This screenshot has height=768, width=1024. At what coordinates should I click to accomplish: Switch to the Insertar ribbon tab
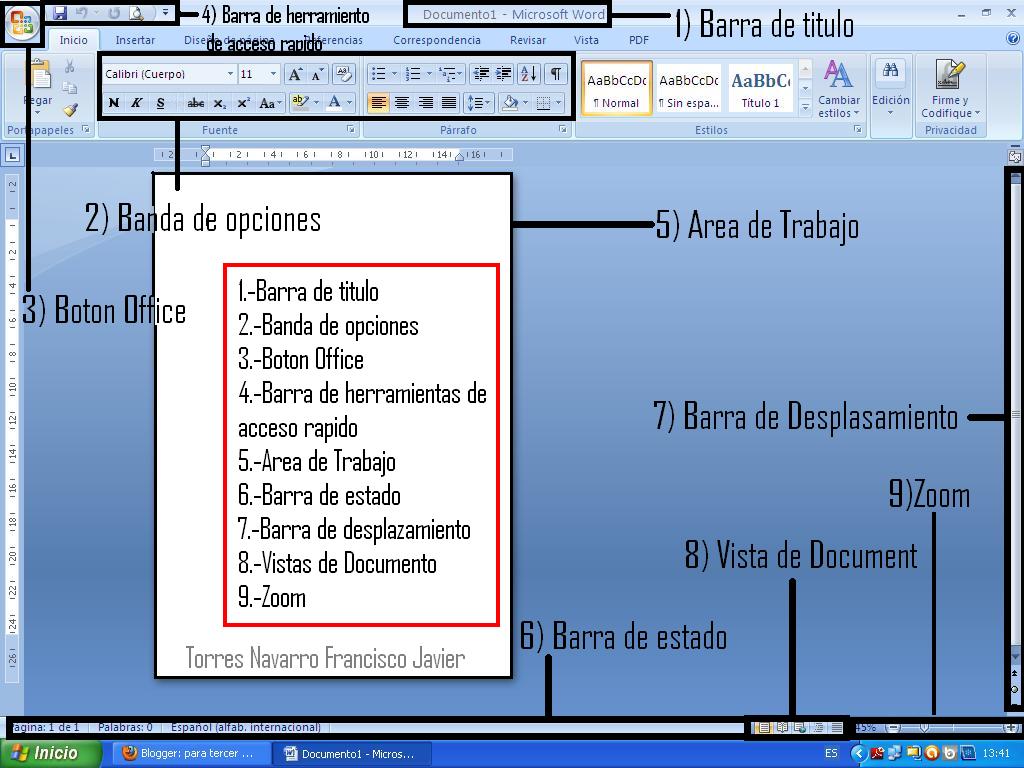[x=134, y=40]
